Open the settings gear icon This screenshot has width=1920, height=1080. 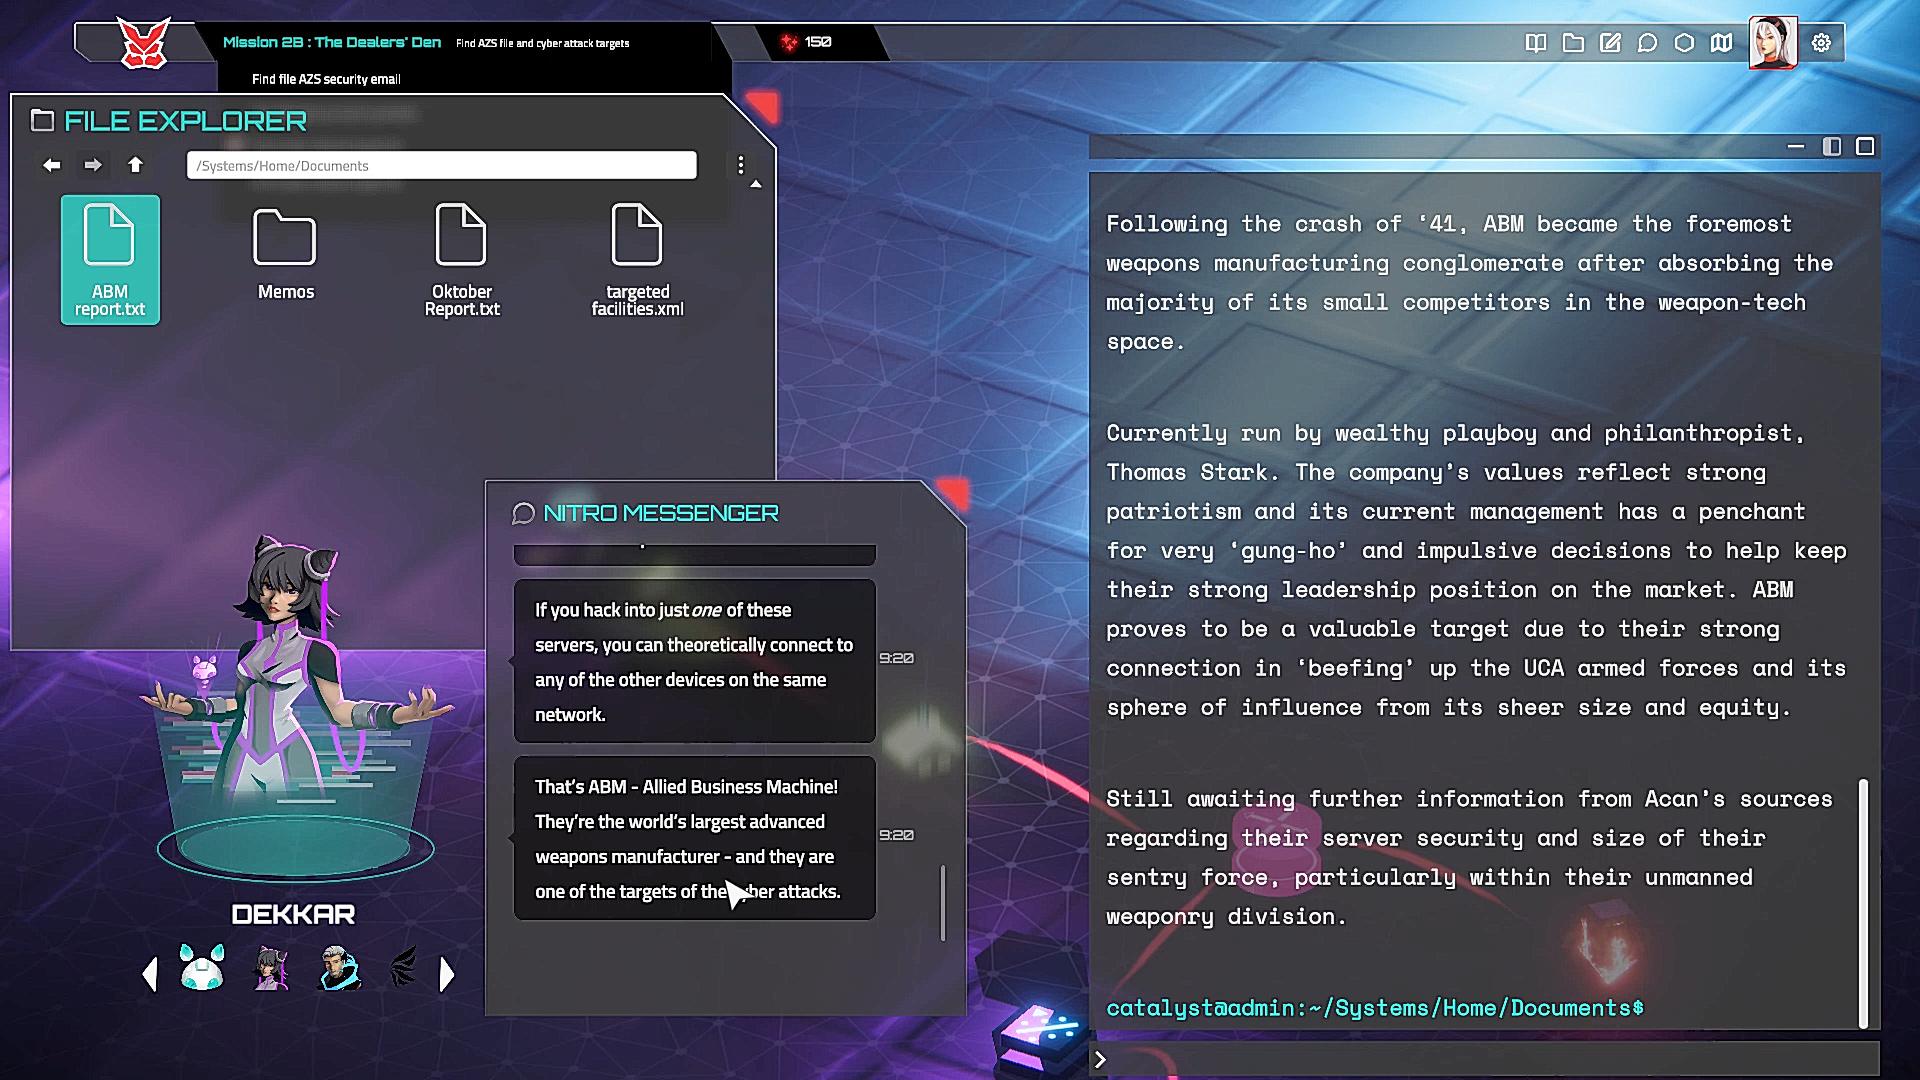[1822, 42]
